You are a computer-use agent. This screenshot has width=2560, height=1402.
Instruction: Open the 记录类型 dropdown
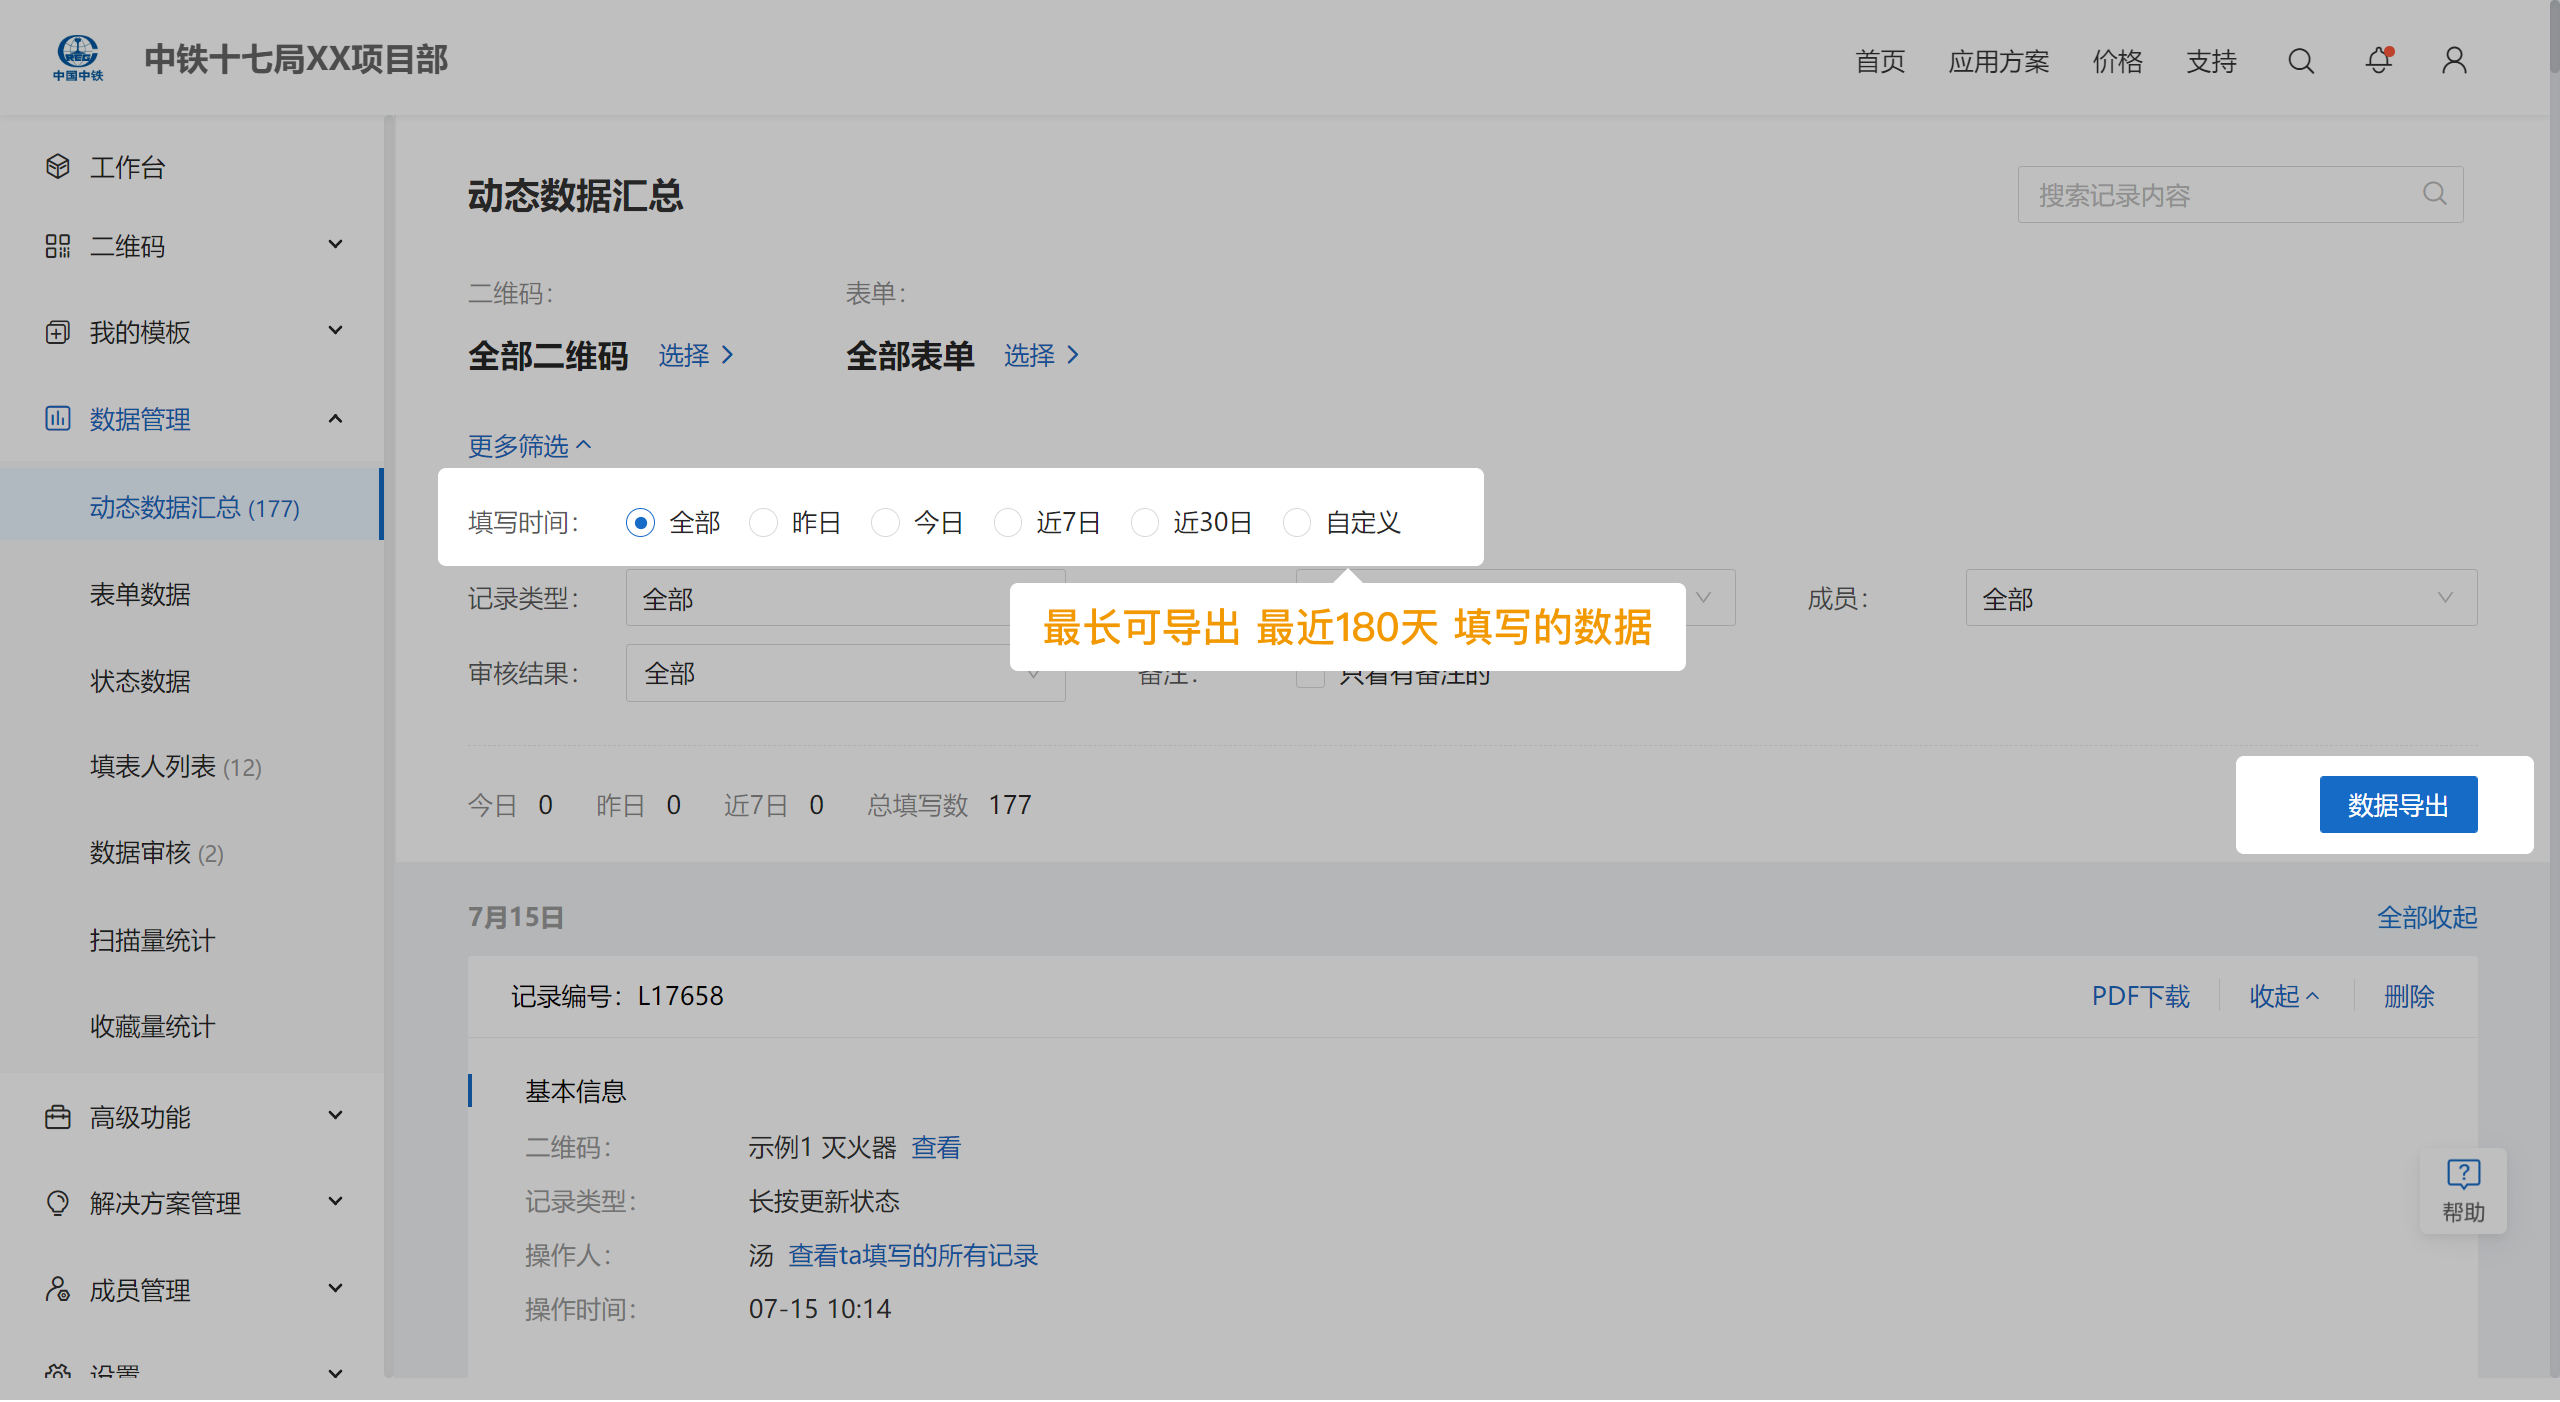click(845, 597)
